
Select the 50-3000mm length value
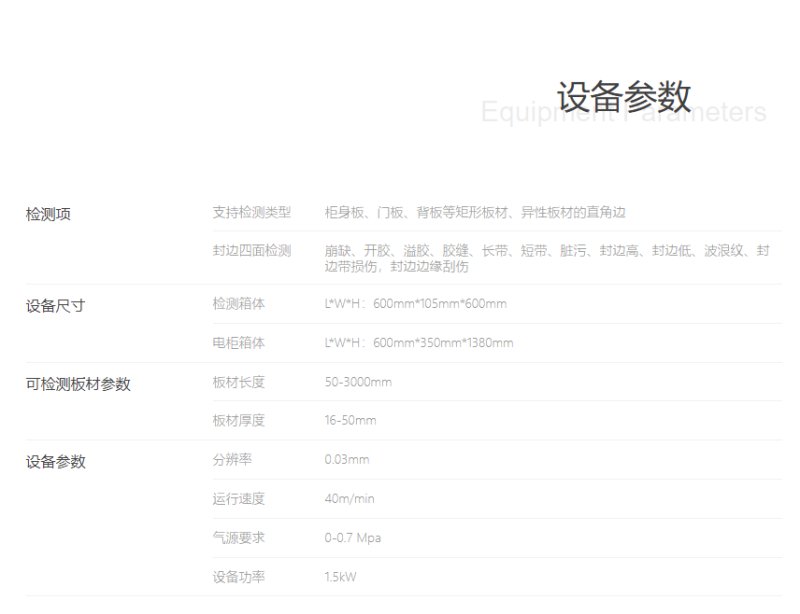358,382
